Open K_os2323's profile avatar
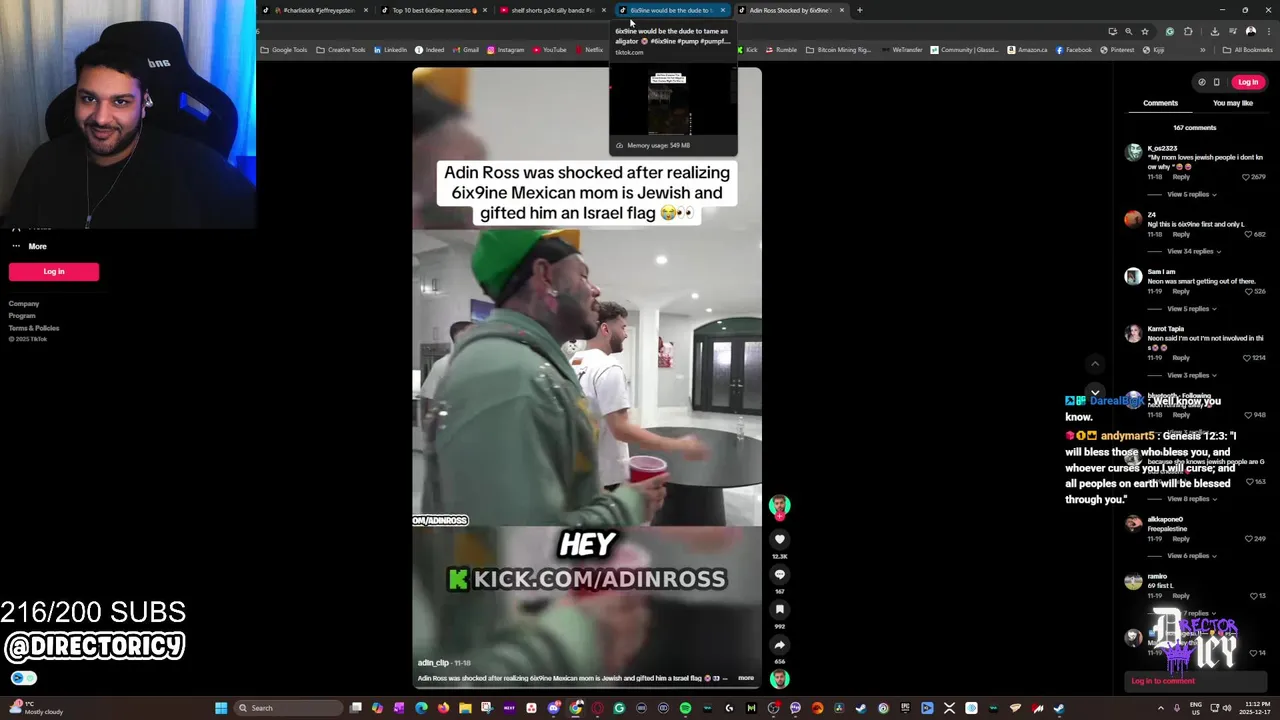This screenshot has height=720, width=1280. point(1133,152)
